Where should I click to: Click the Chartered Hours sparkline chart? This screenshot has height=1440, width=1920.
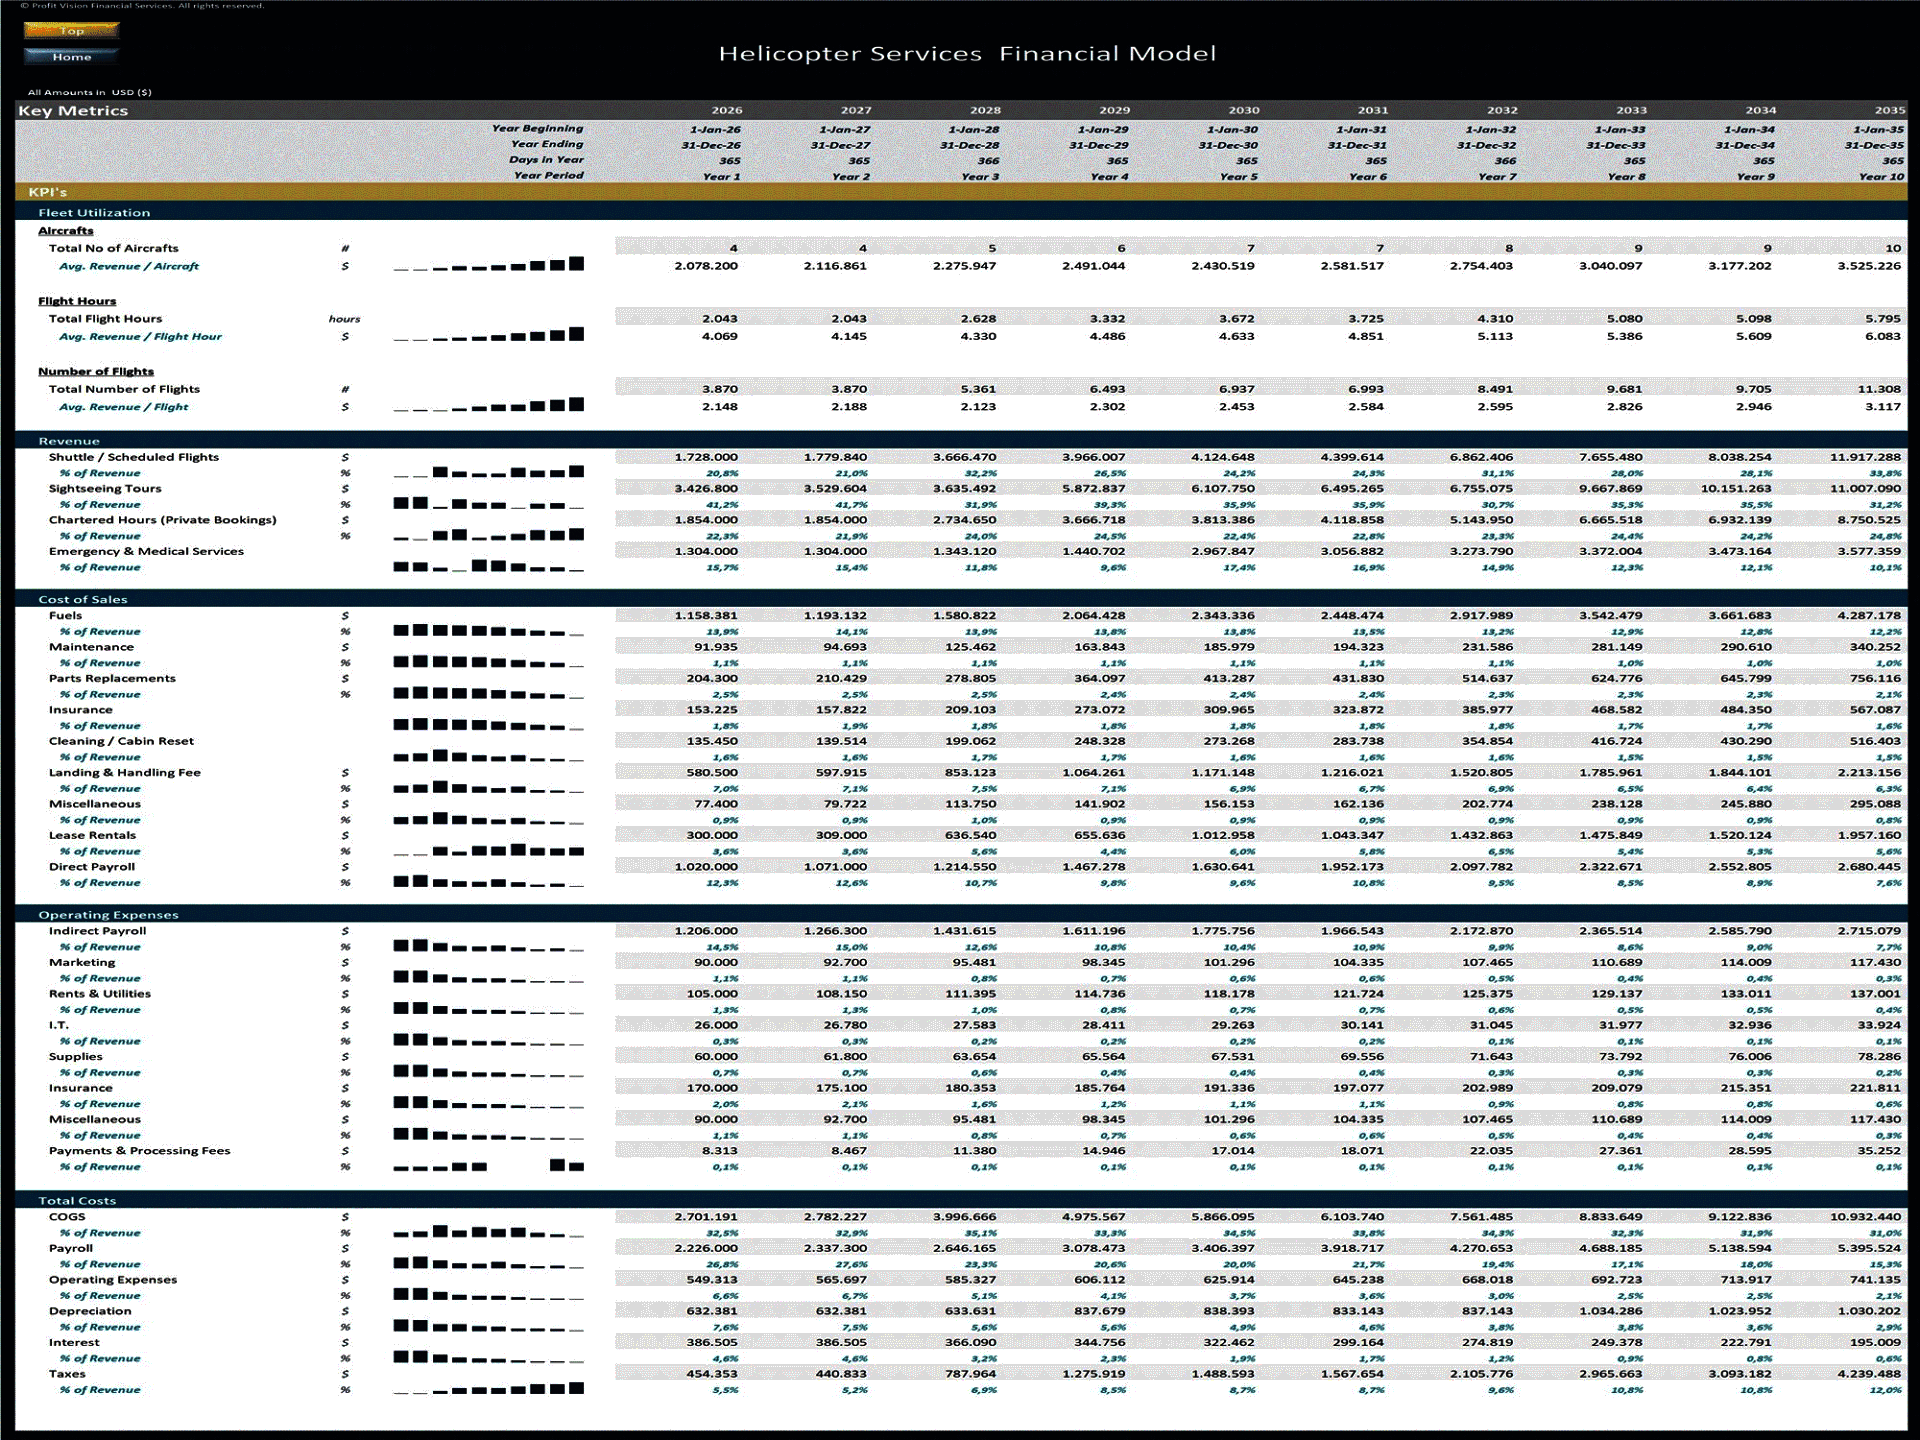pos(489,535)
